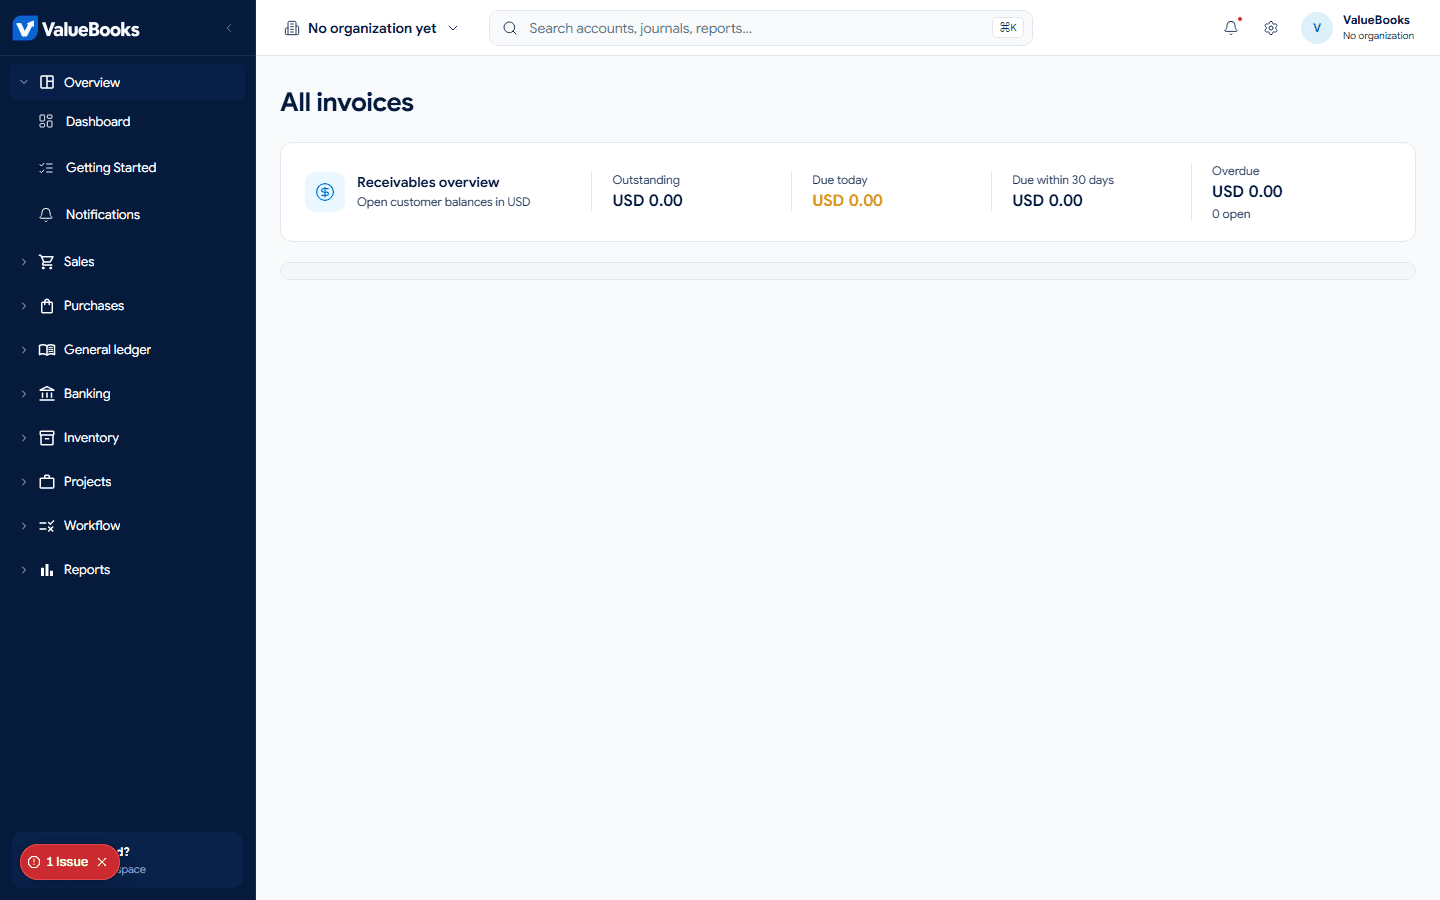Select the Overview menu item
This screenshot has height=900, width=1440.
(x=127, y=82)
